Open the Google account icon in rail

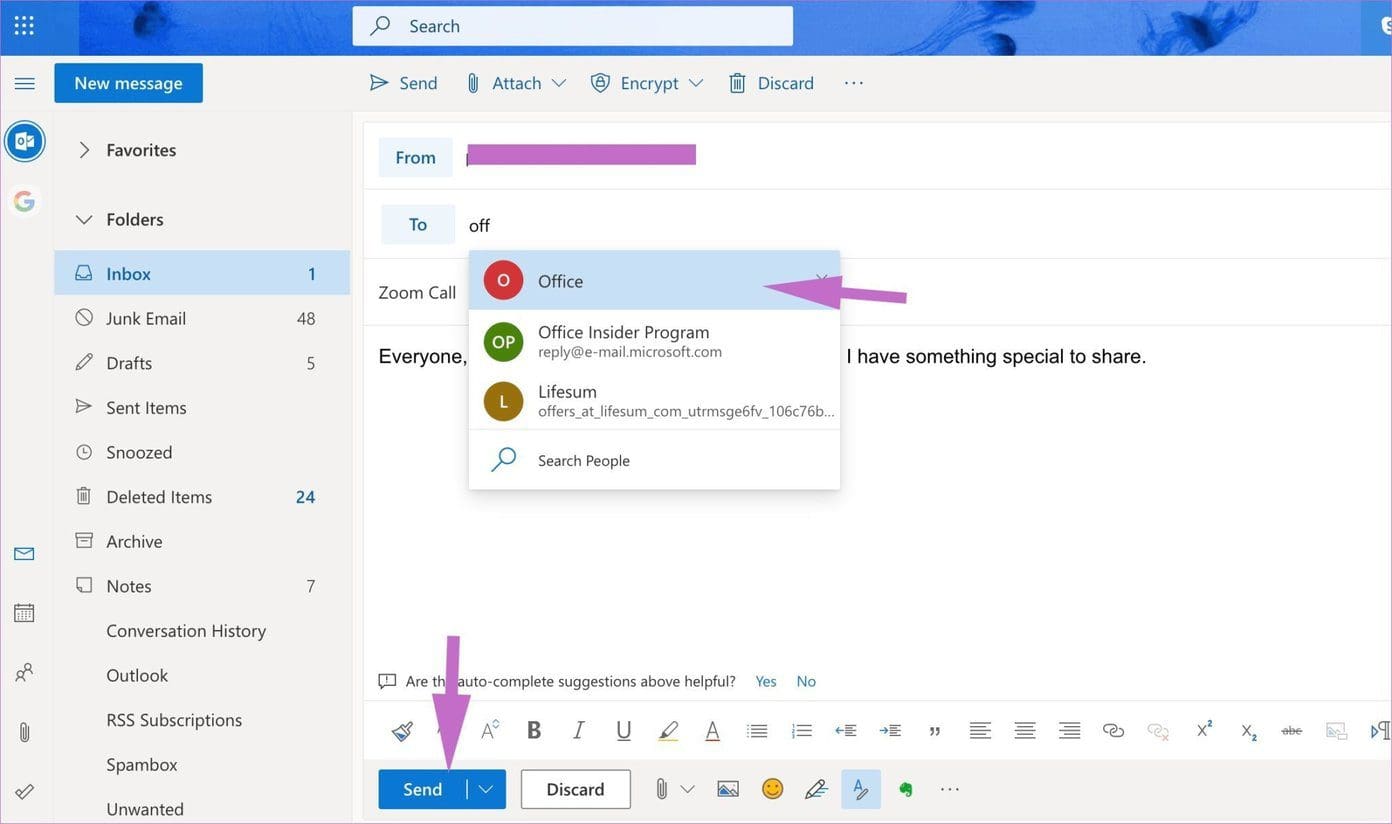click(x=24, y=201)
